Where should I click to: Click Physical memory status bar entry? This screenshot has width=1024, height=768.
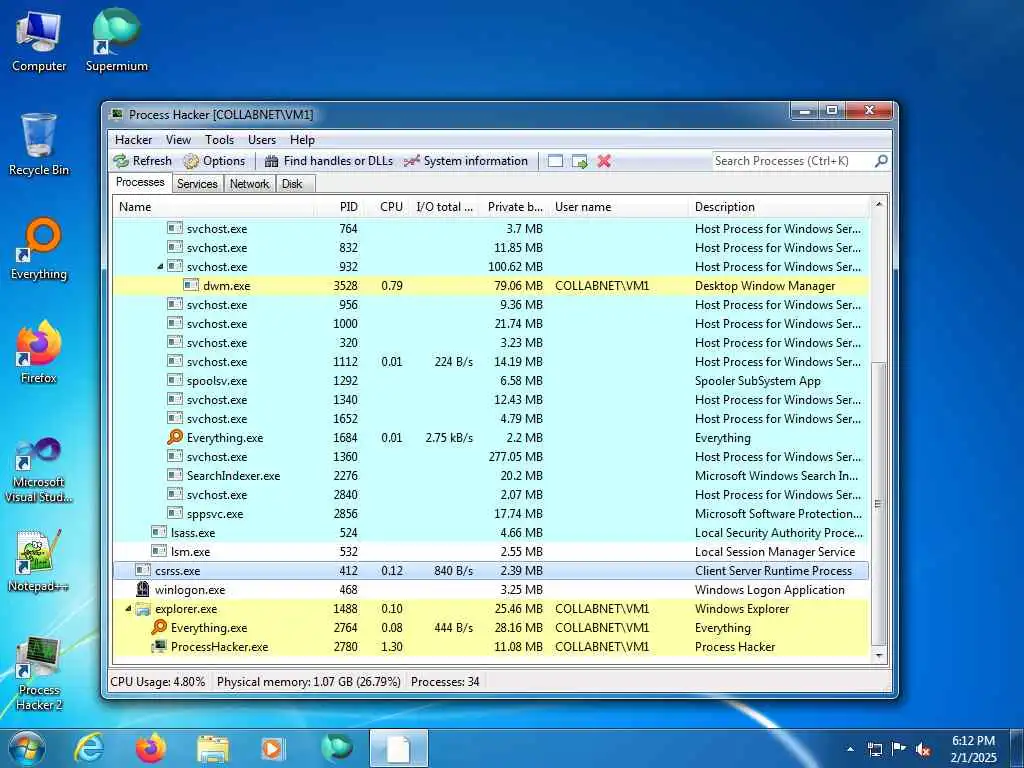pos(308,682)
